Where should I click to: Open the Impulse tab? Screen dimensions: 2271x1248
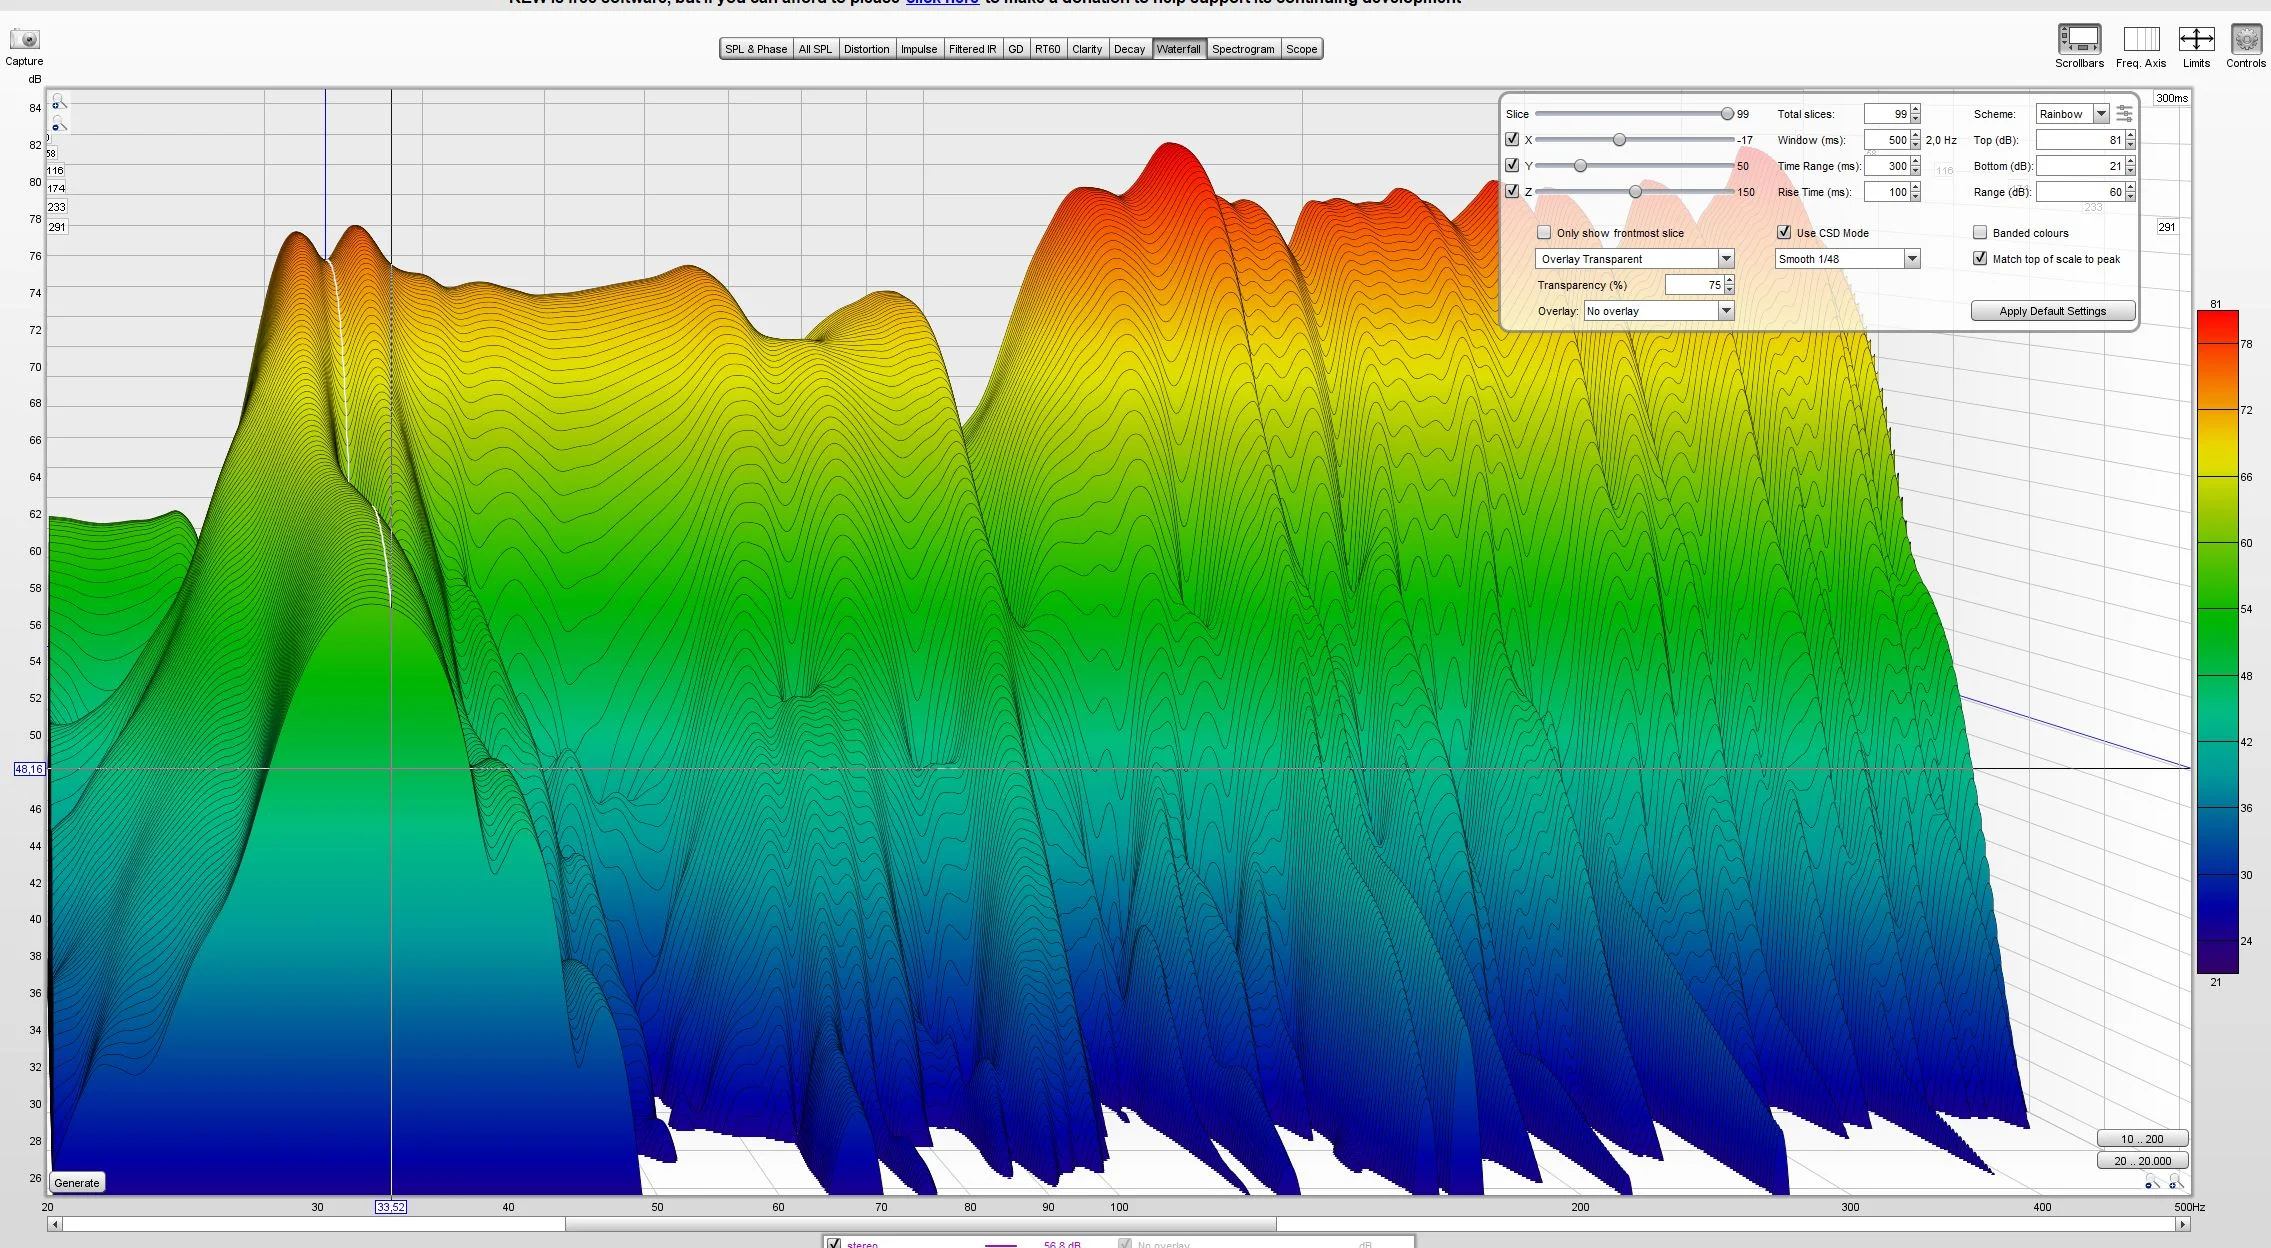(919, 49)
